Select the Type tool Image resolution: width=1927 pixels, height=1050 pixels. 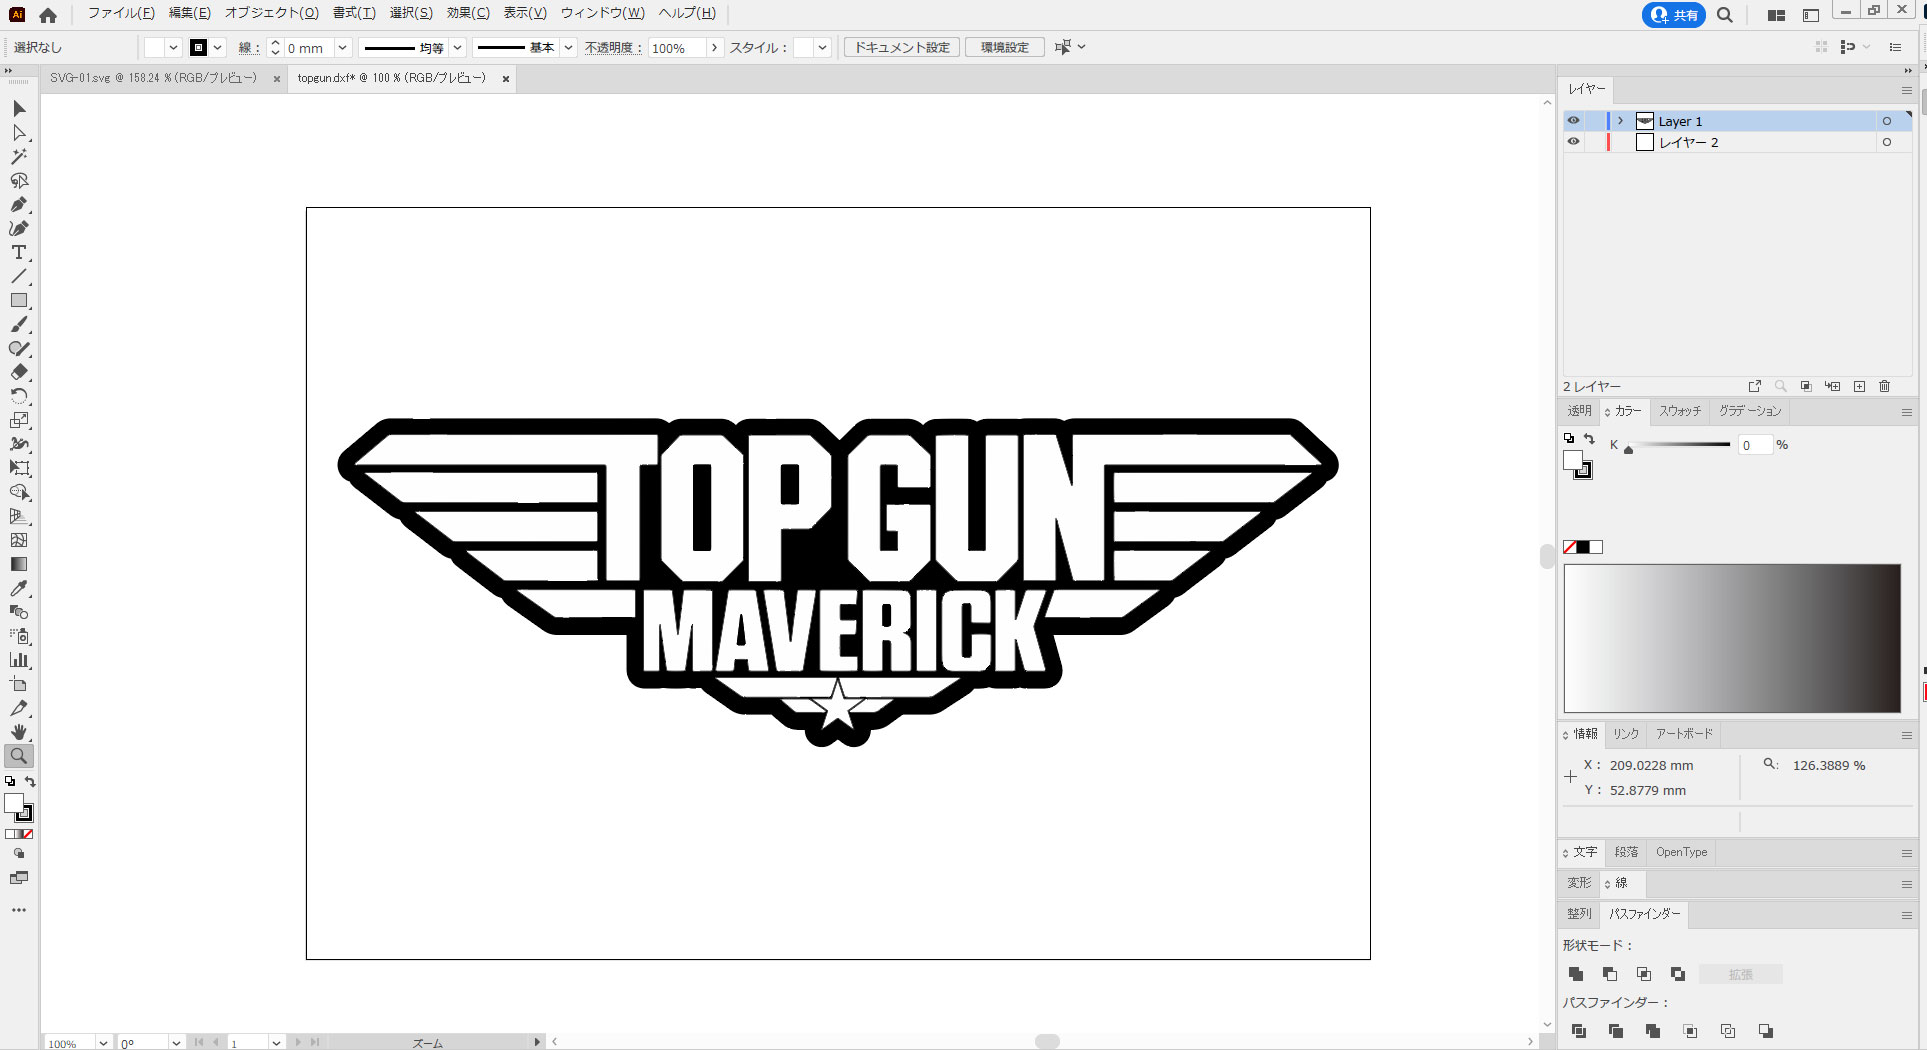click(19, 252)
